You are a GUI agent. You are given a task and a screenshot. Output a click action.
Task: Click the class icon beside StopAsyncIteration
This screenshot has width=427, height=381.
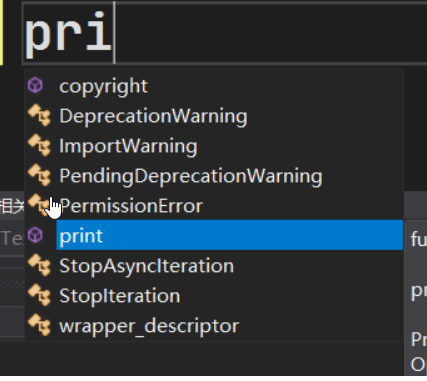(x=39, y=265)
